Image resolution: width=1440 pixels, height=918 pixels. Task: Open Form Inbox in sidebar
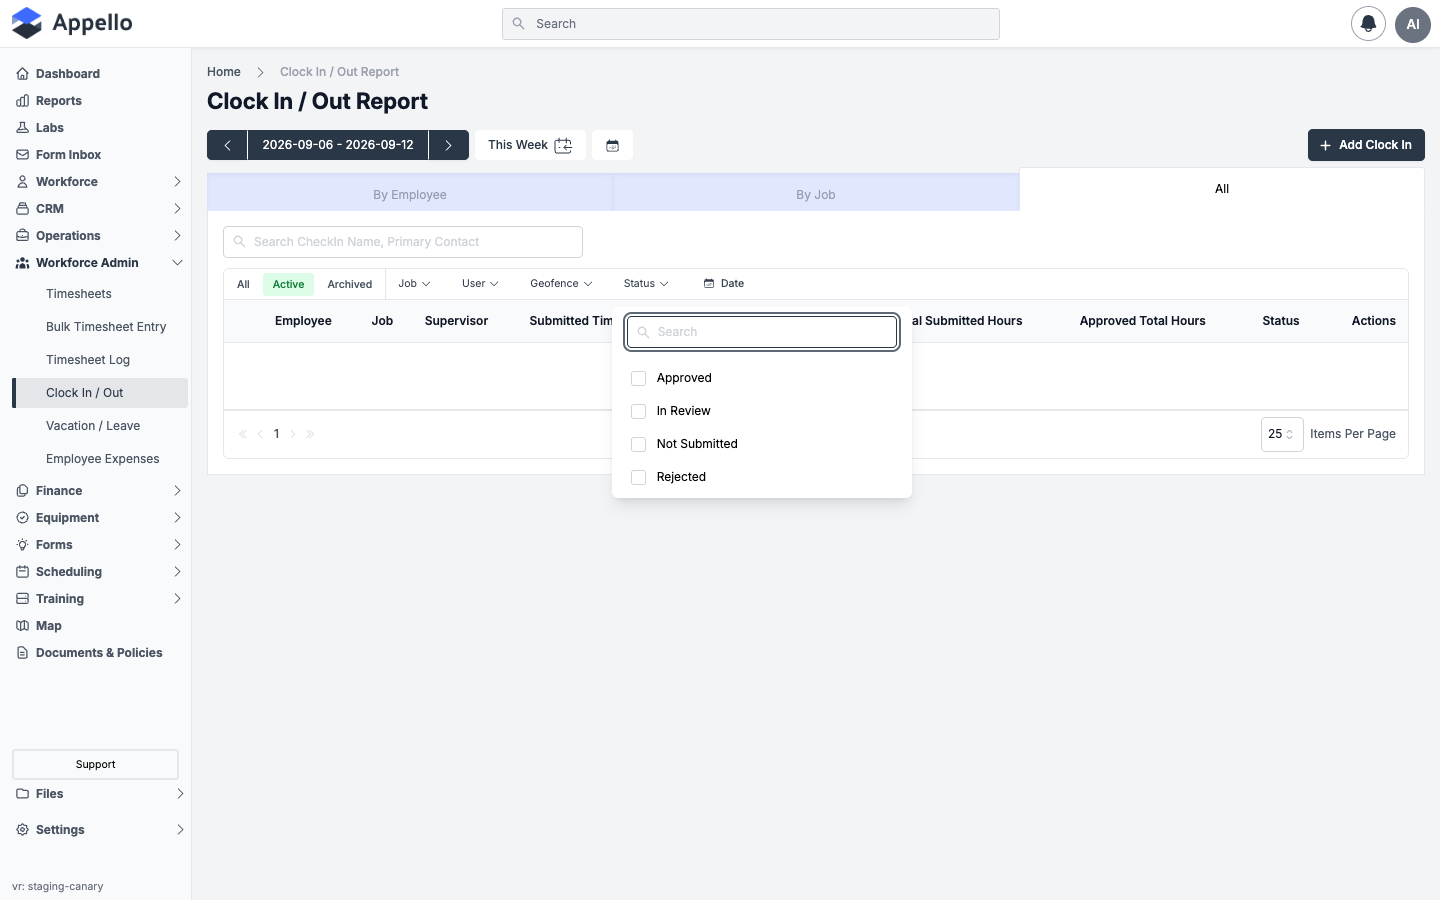[x=68, y=155]
